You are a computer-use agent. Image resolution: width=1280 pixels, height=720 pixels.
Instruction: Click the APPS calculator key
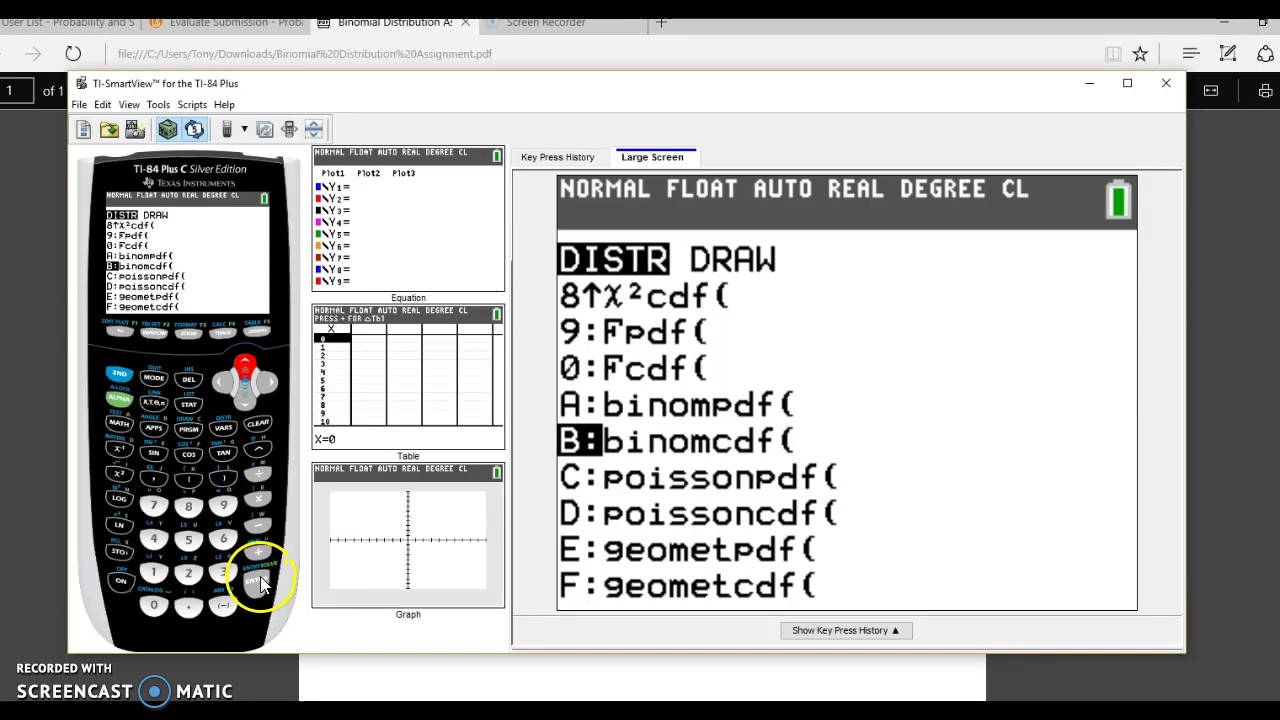click(x=153, y=428)
